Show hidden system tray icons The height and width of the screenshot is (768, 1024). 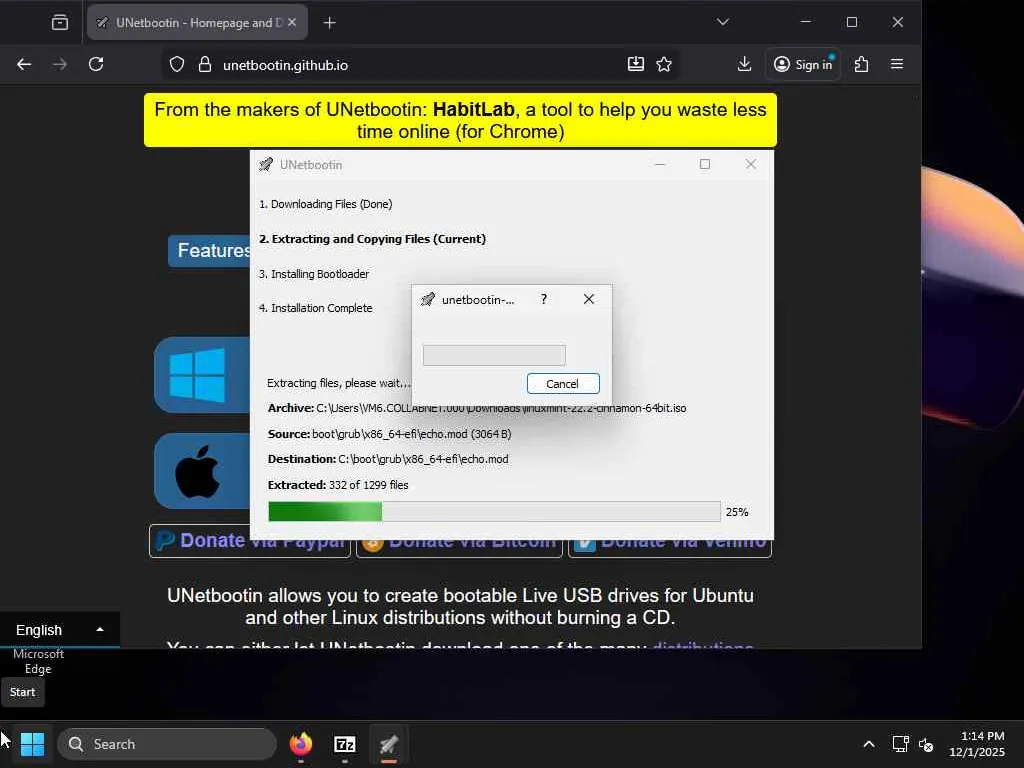869,744
